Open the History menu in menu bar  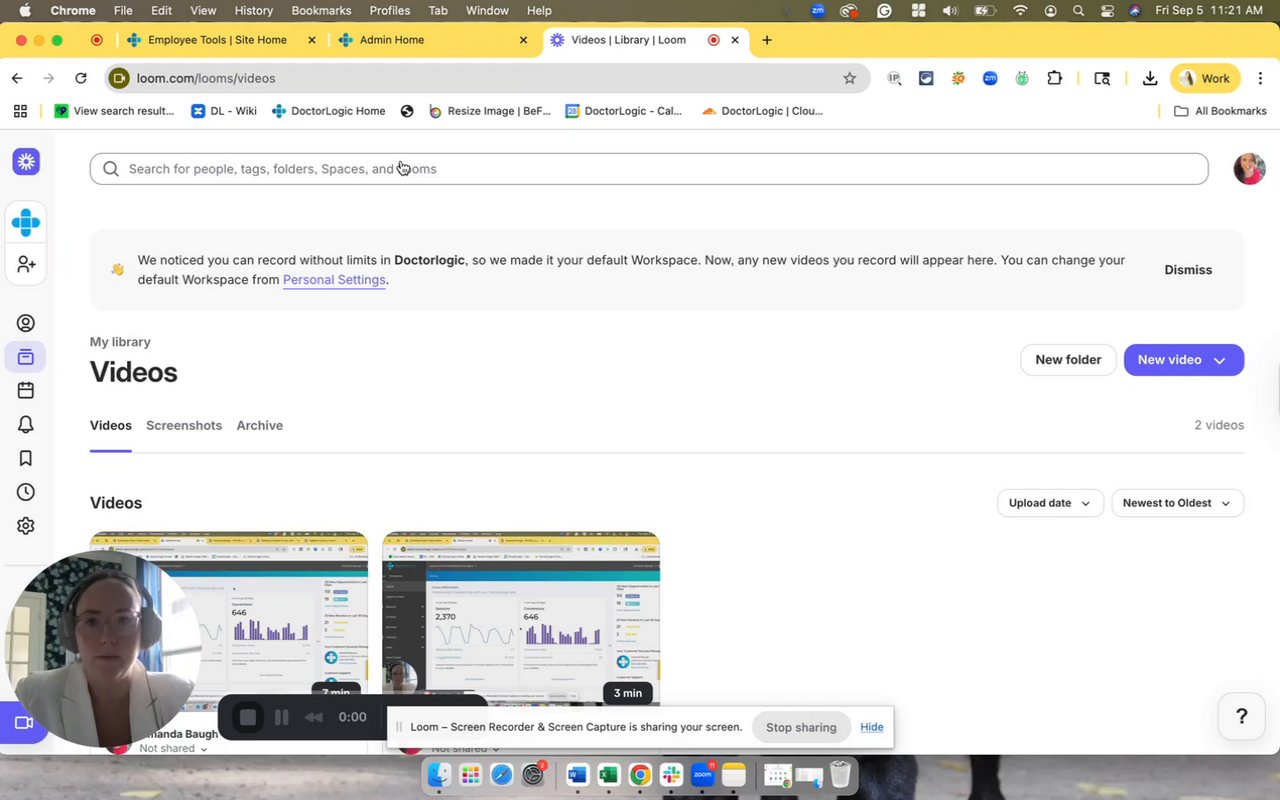254,10
